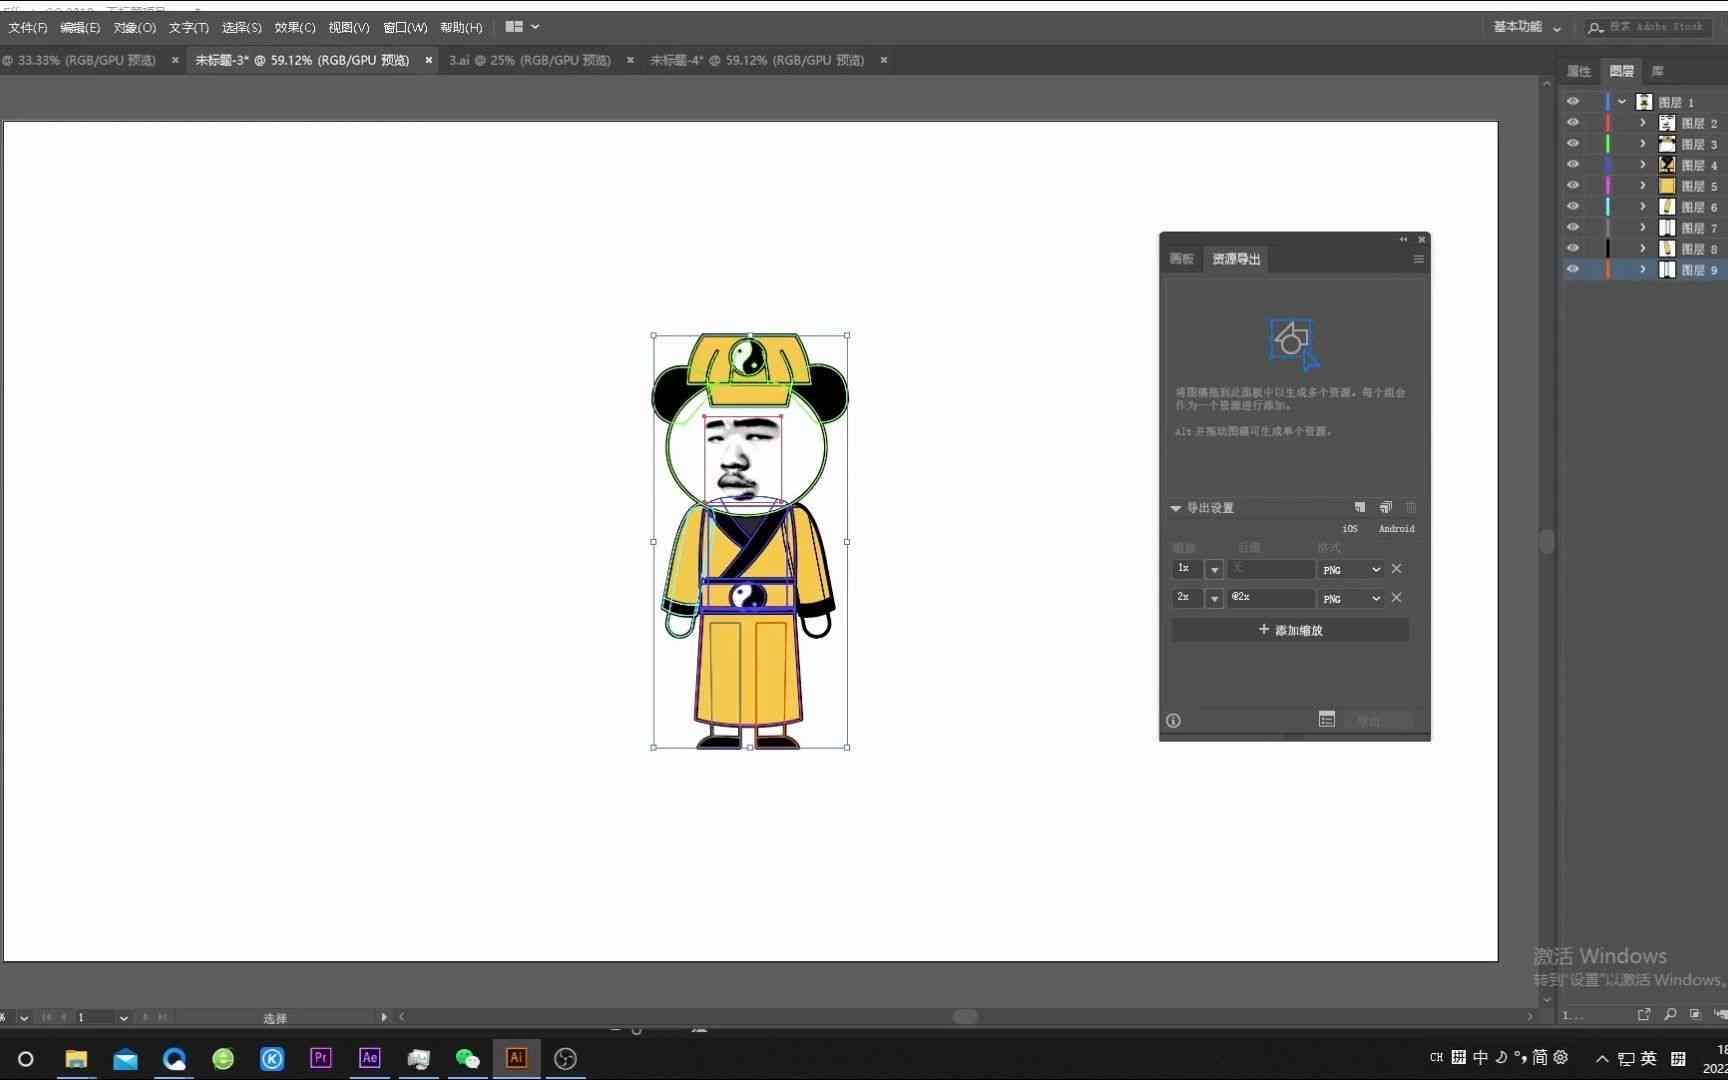Expand 图层 9 sublayer
The width and height of the screenshot is (1728, 1080).
click(x=1642, y=270)
